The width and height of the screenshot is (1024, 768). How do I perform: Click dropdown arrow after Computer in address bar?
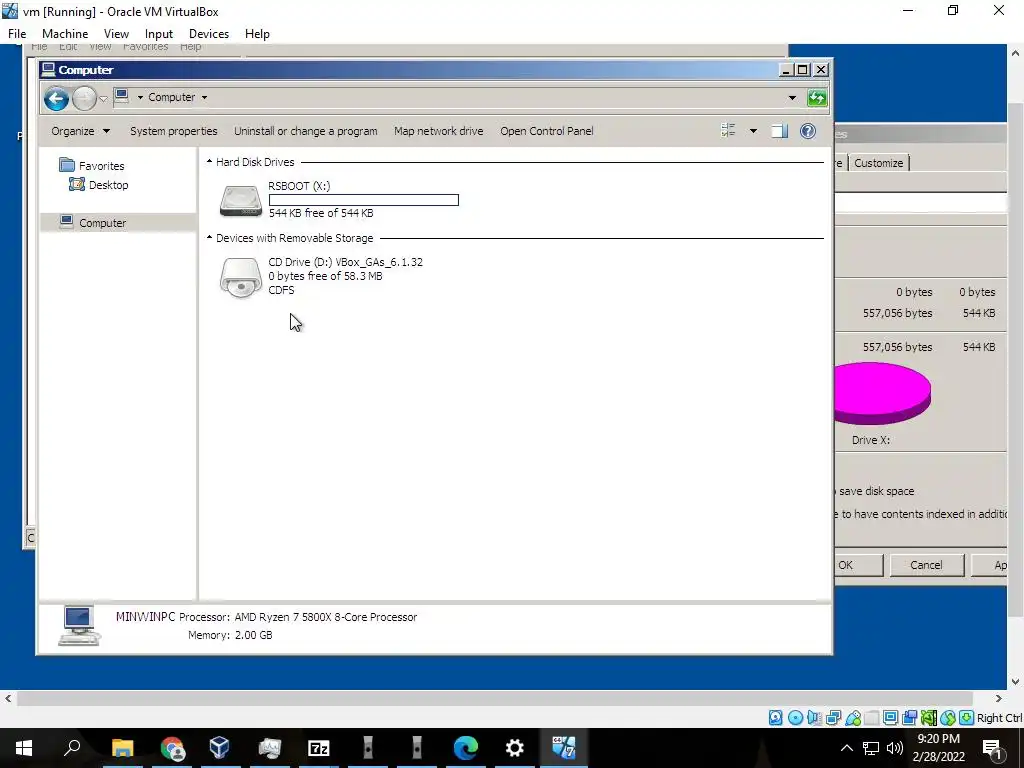click(x=204, y=97)
